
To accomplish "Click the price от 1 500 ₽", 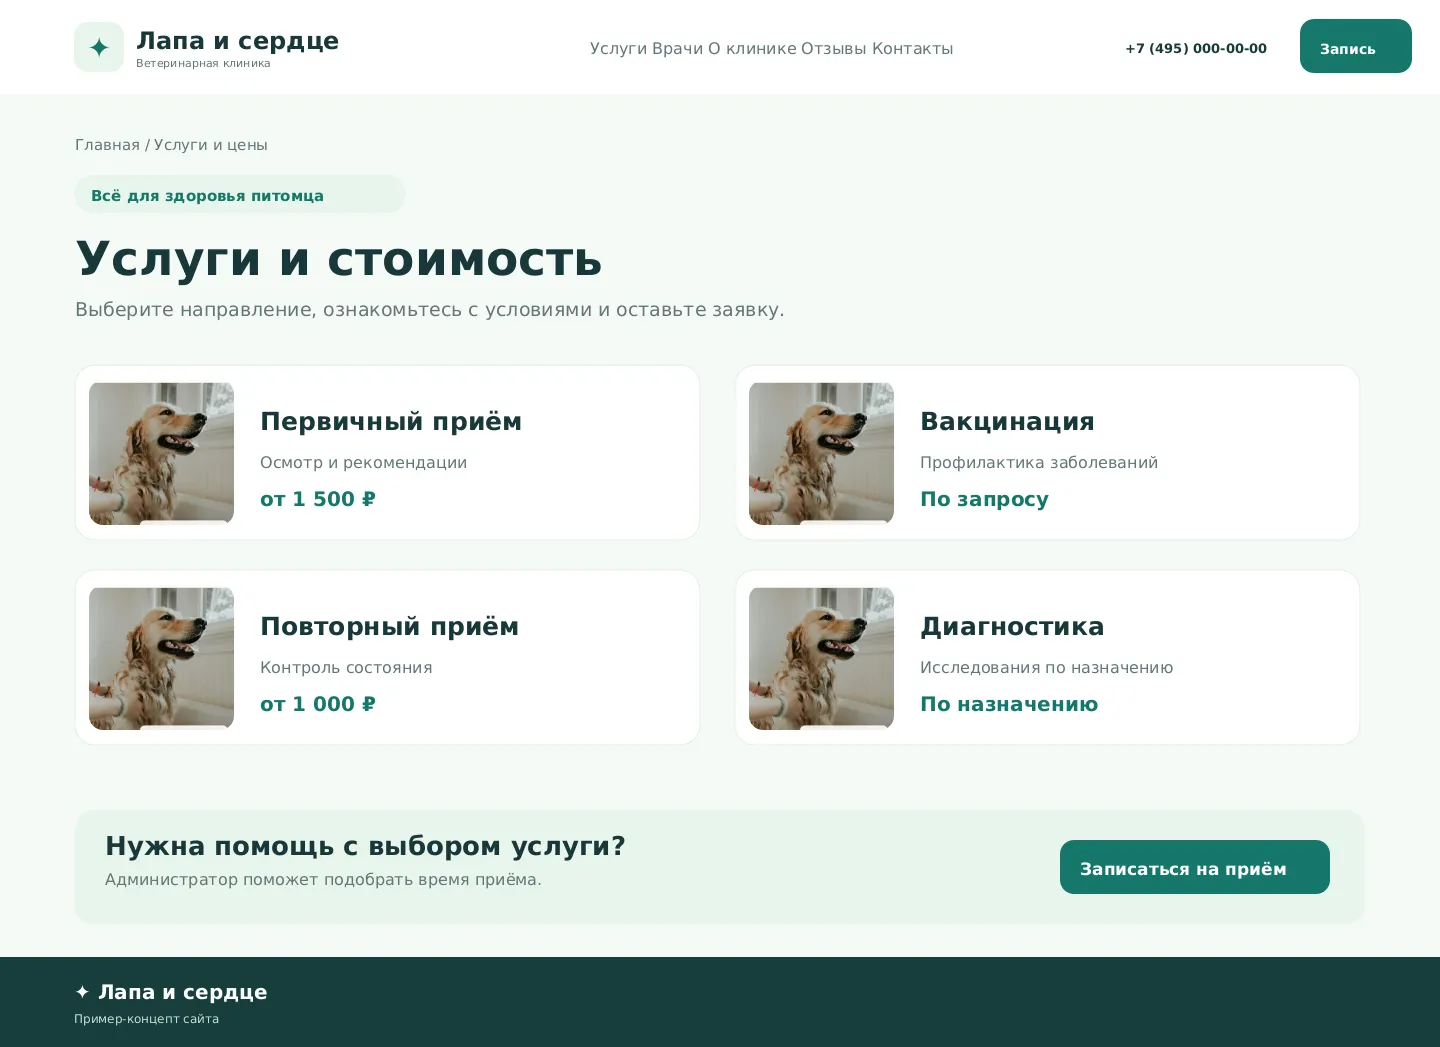I will point(318,499).
